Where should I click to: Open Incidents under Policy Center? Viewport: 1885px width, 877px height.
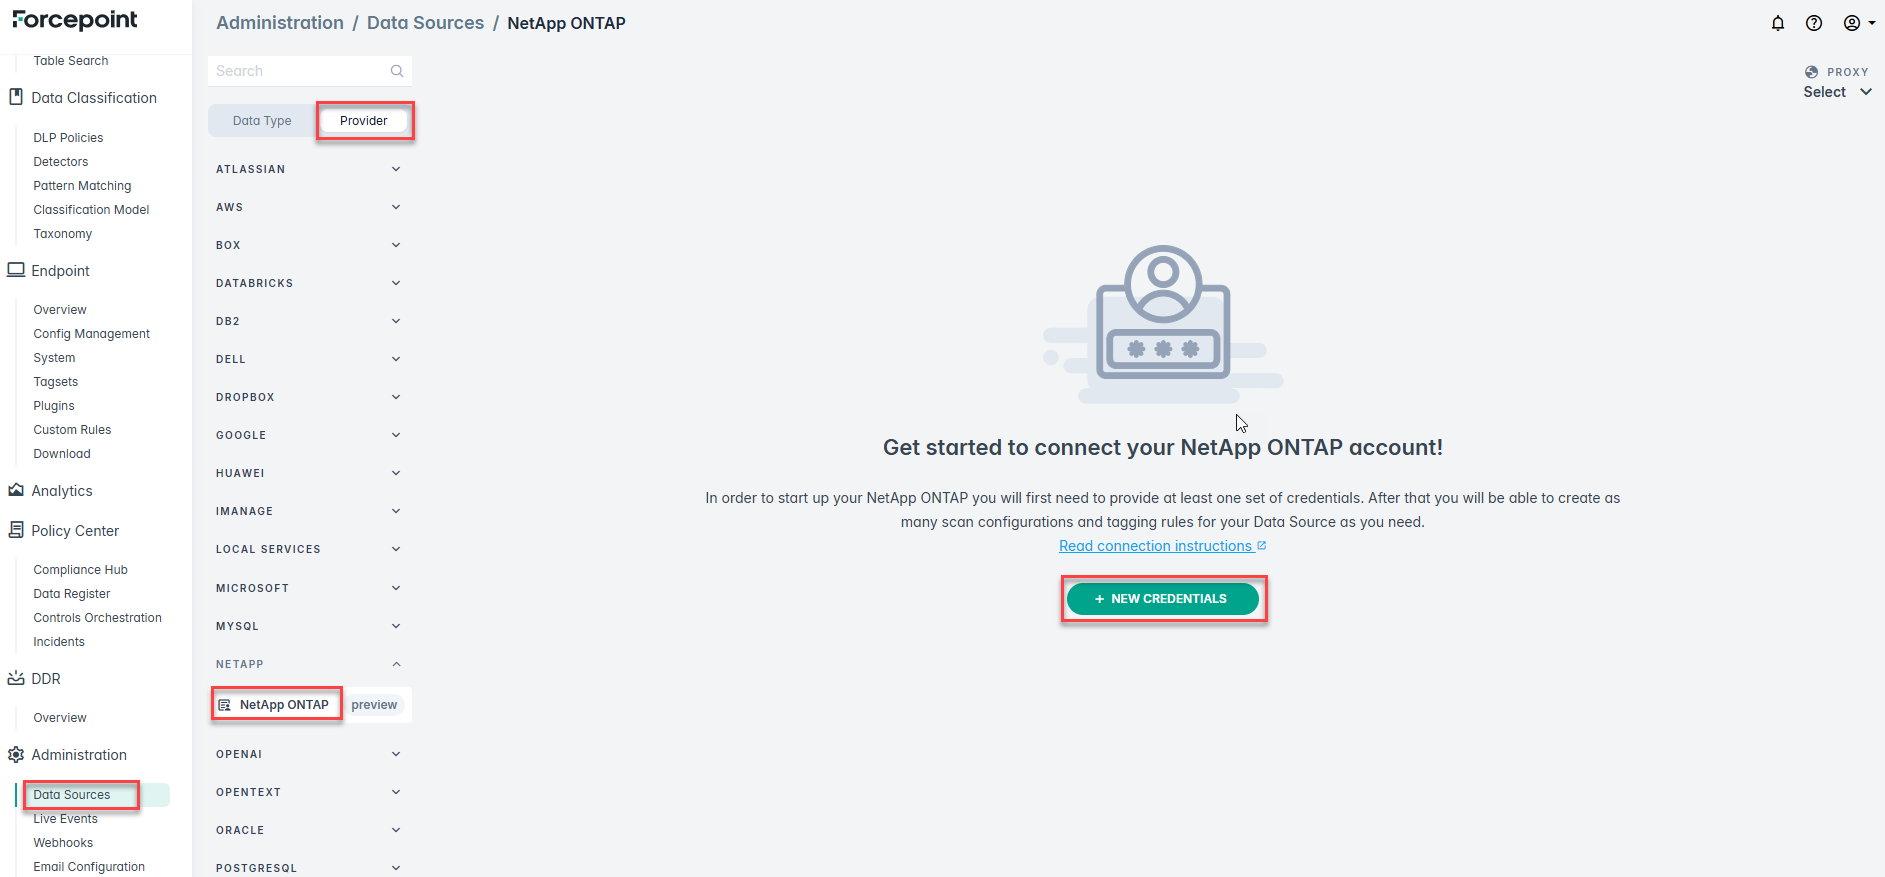[x=59, y=642]
